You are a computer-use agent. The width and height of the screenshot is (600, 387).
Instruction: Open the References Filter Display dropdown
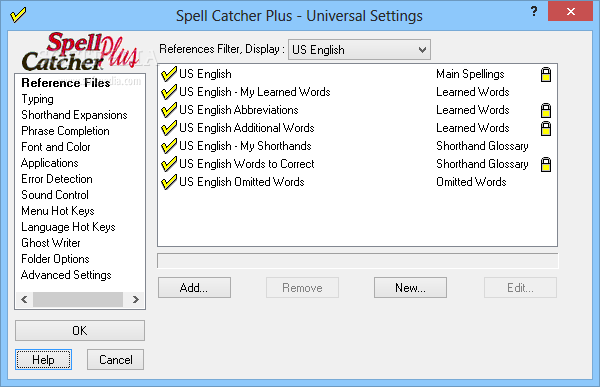[359, 50]
